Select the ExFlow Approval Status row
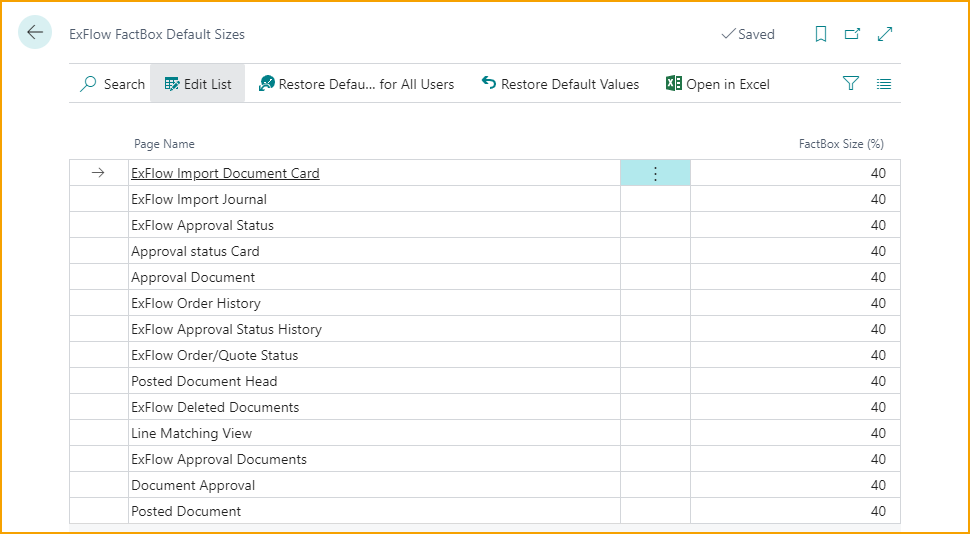Viewport: 970px width, 534px height. (x=484, y=225)
